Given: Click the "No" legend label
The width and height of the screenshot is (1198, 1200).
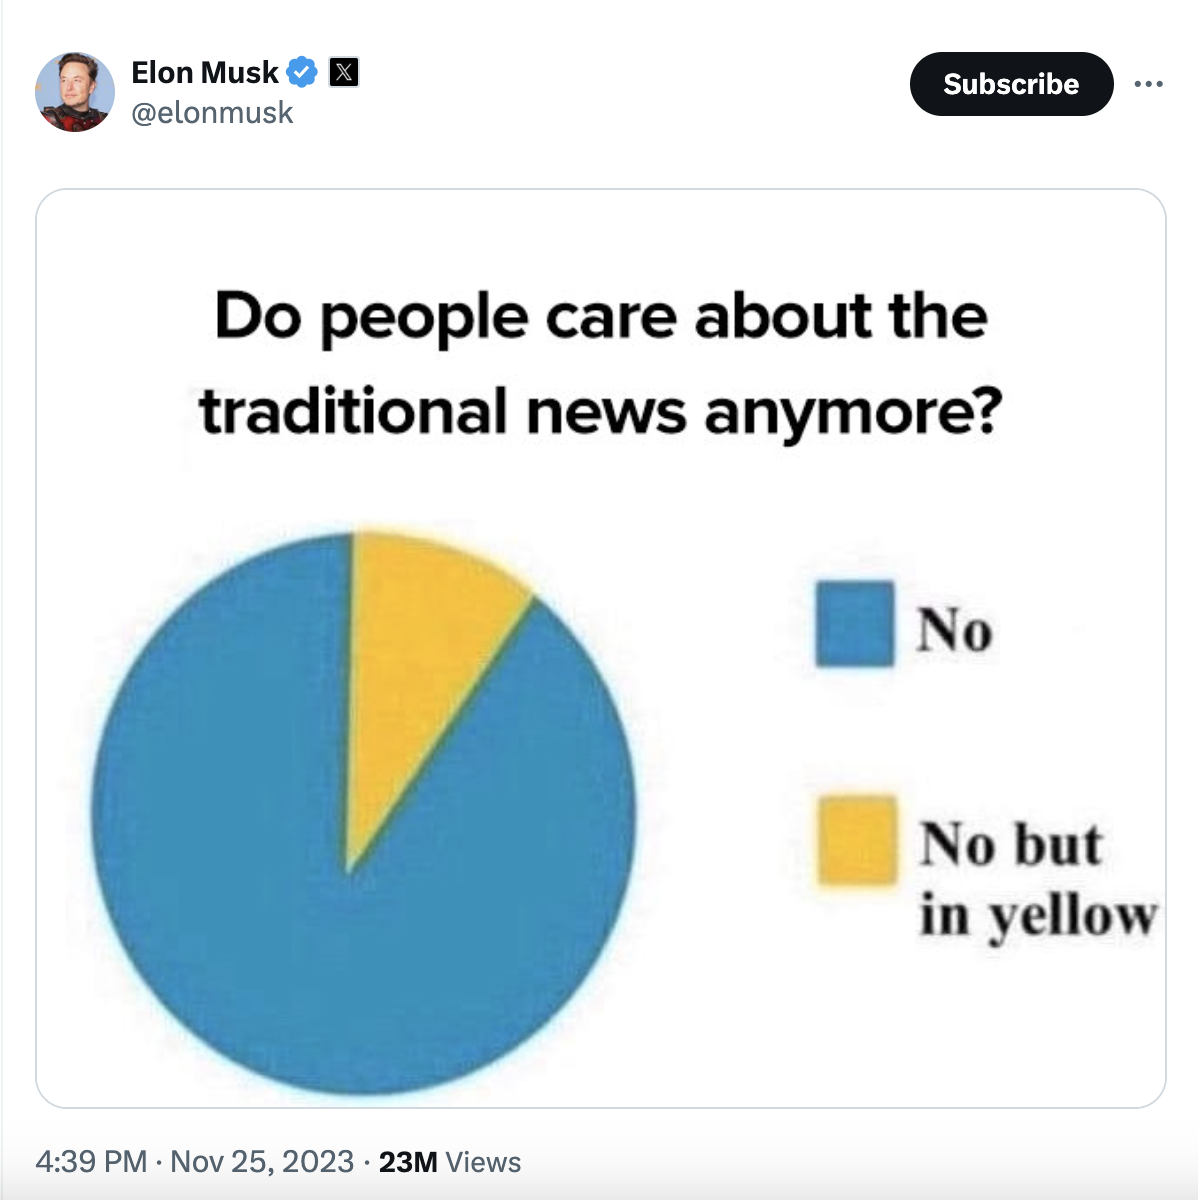Looking at the screenshot, I should (954, 631).
